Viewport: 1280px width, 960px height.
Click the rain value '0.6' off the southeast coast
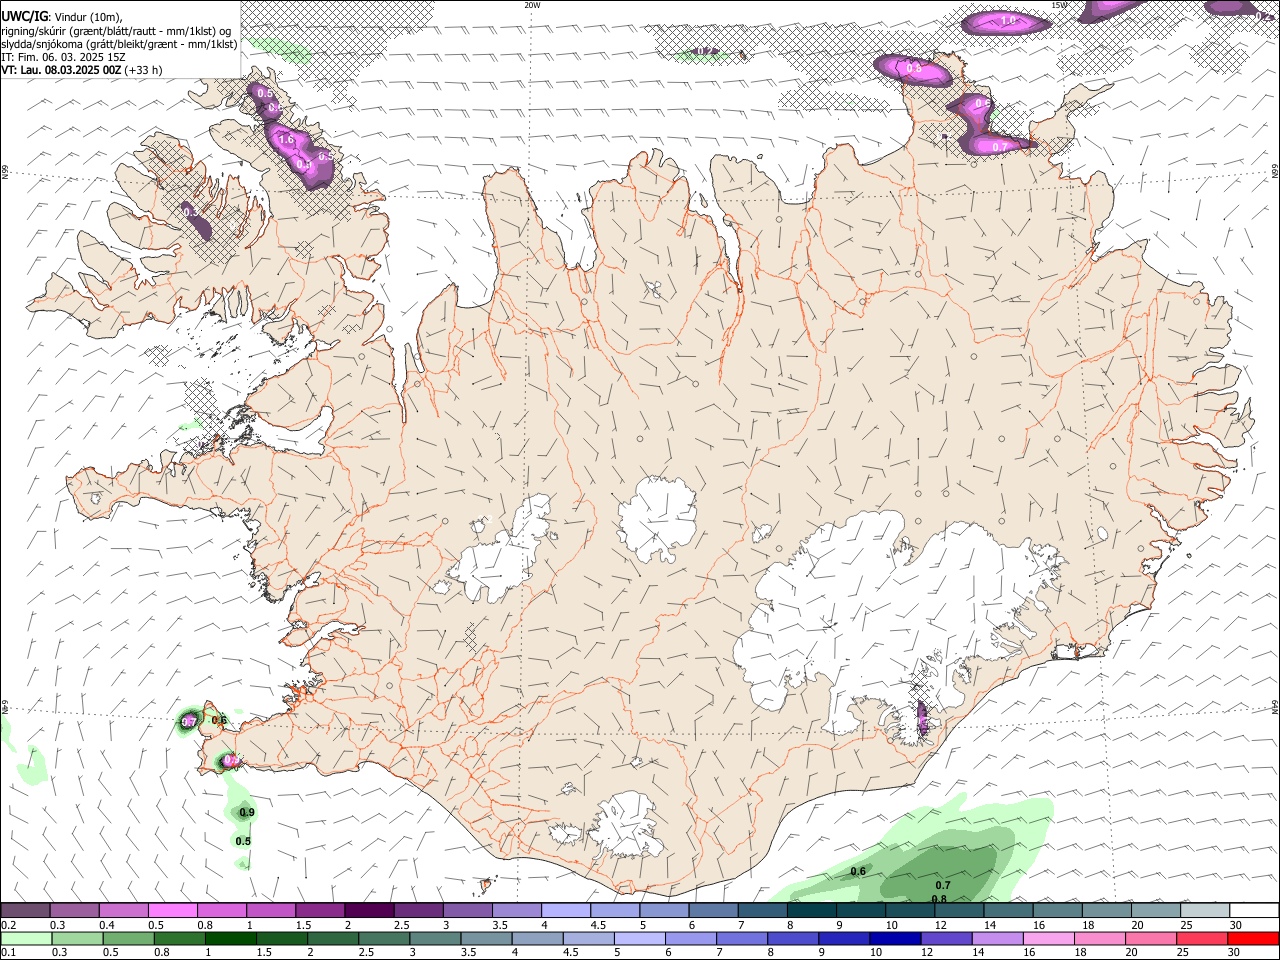click(858, 872)
